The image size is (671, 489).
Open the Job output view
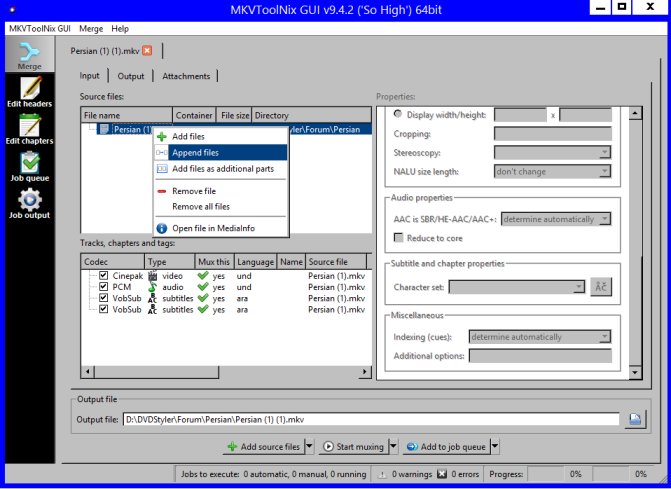(30, 203)
